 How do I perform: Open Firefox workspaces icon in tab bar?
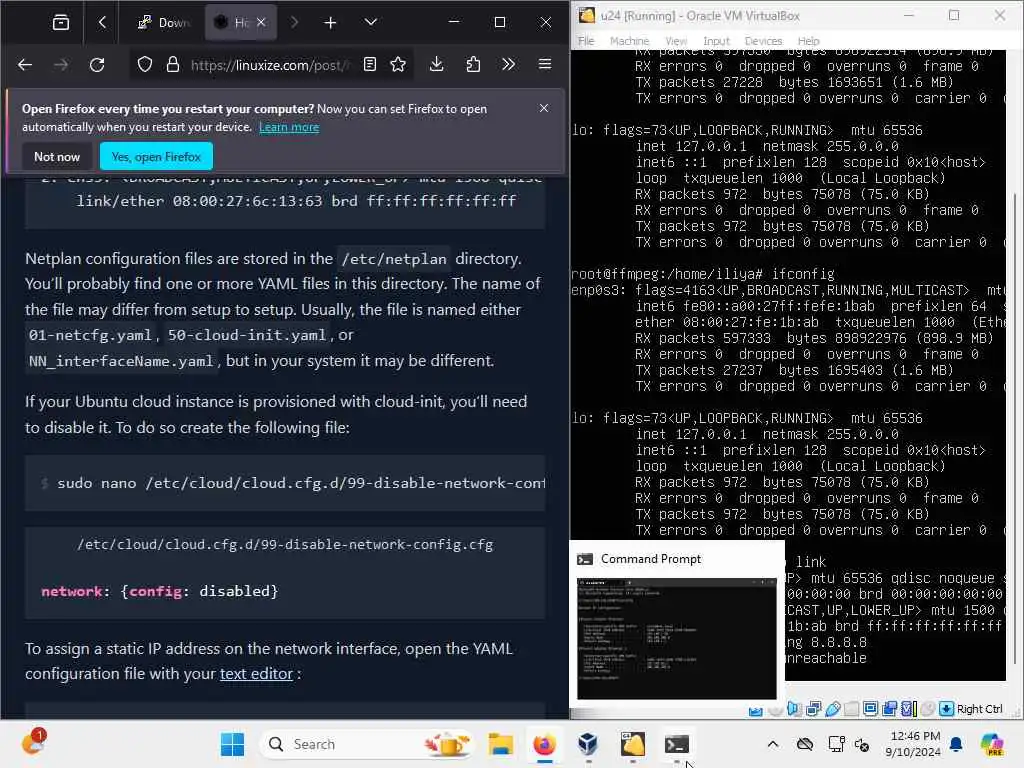click(x=61, y=23)
